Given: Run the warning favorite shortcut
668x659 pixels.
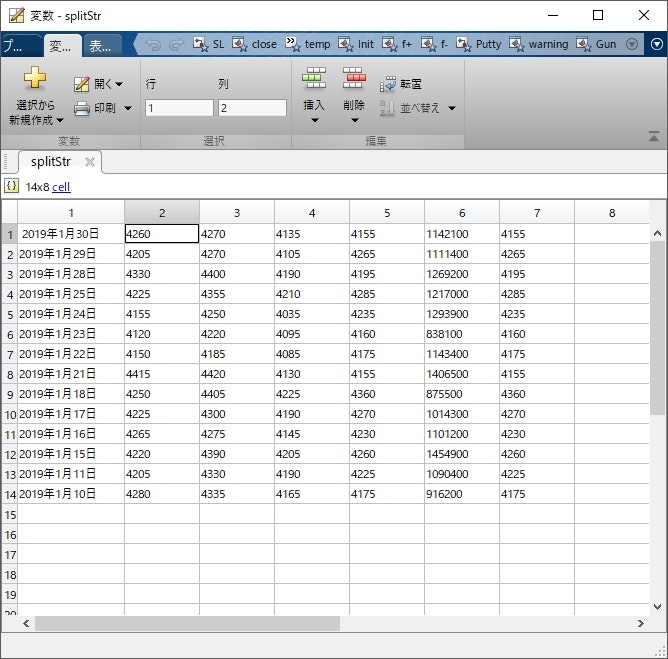Looking at the screenshot, I should [x=539, y=44].
